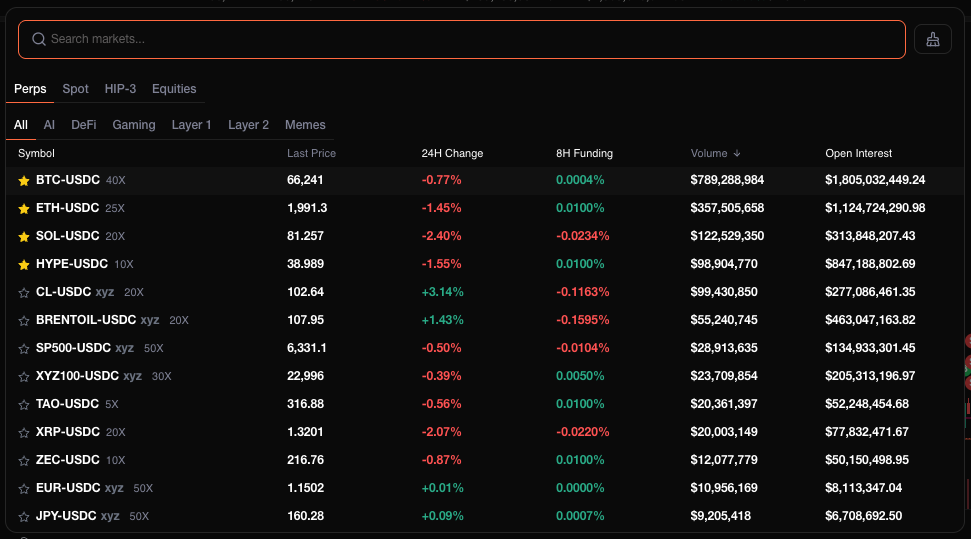Add XRP-USDC to favorites via its star
Viewport: 971px width, 539px height.
(x=24, y=432)
